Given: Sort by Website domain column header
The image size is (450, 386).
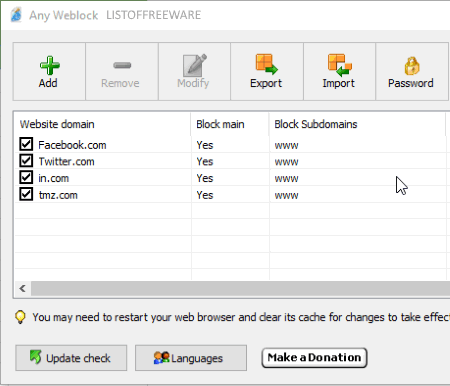Looking at the screenshot, I should [102, 124].
